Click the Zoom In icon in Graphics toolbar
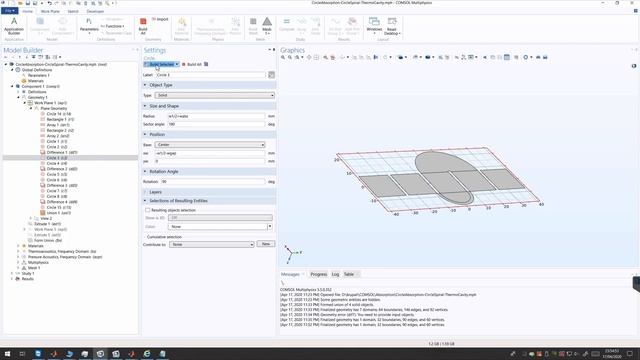This screenshot has width=640, height=360. 283,57
